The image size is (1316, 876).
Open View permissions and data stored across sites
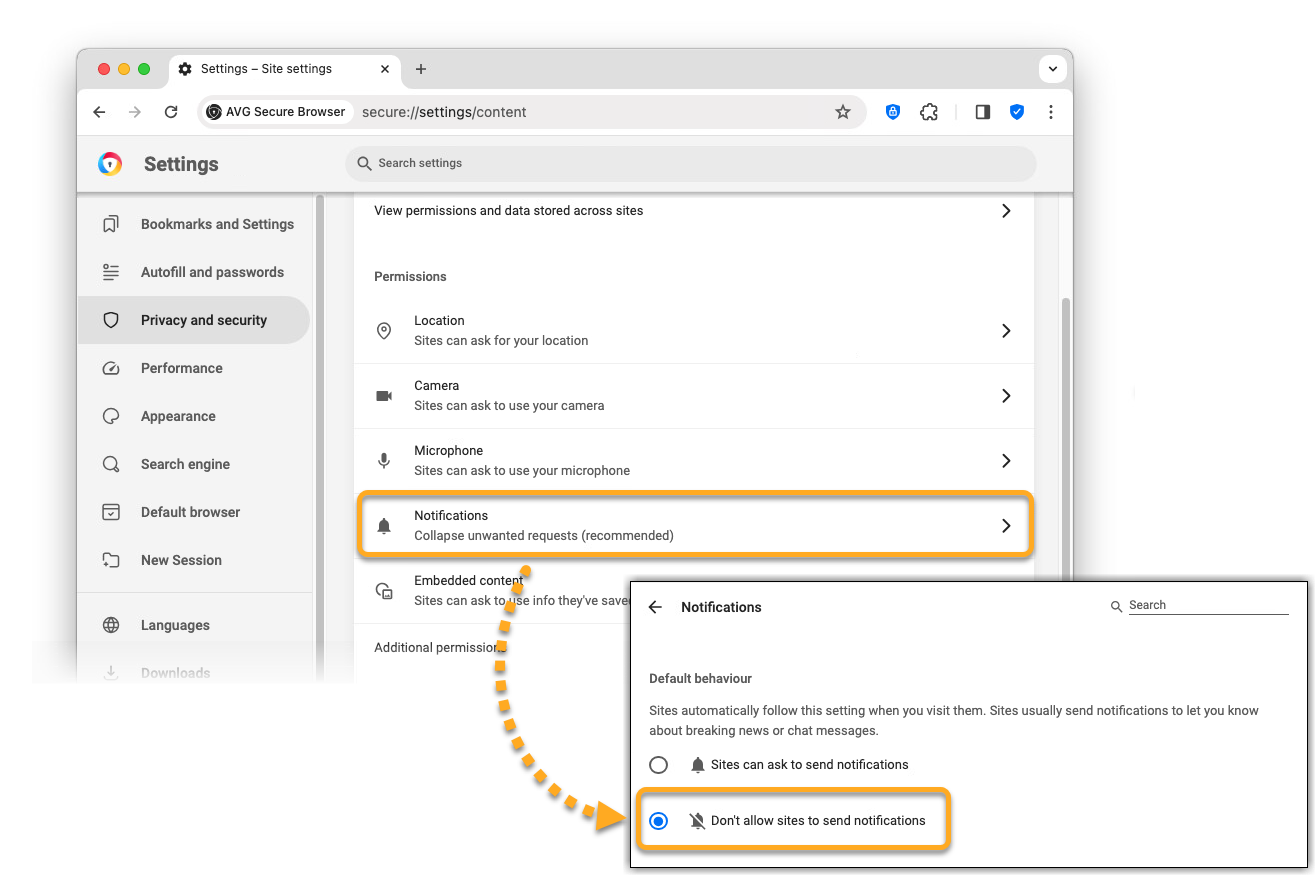click(694, 211)
